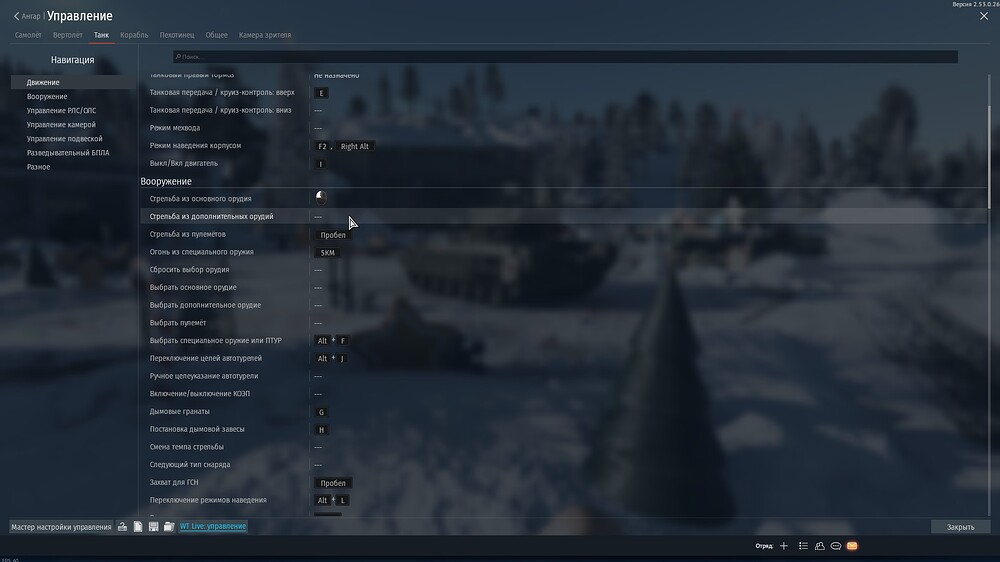Click Пробел binding for Захват для ГСН
The height and width of the screenshot is (562, 1000).
pos(333,483)
